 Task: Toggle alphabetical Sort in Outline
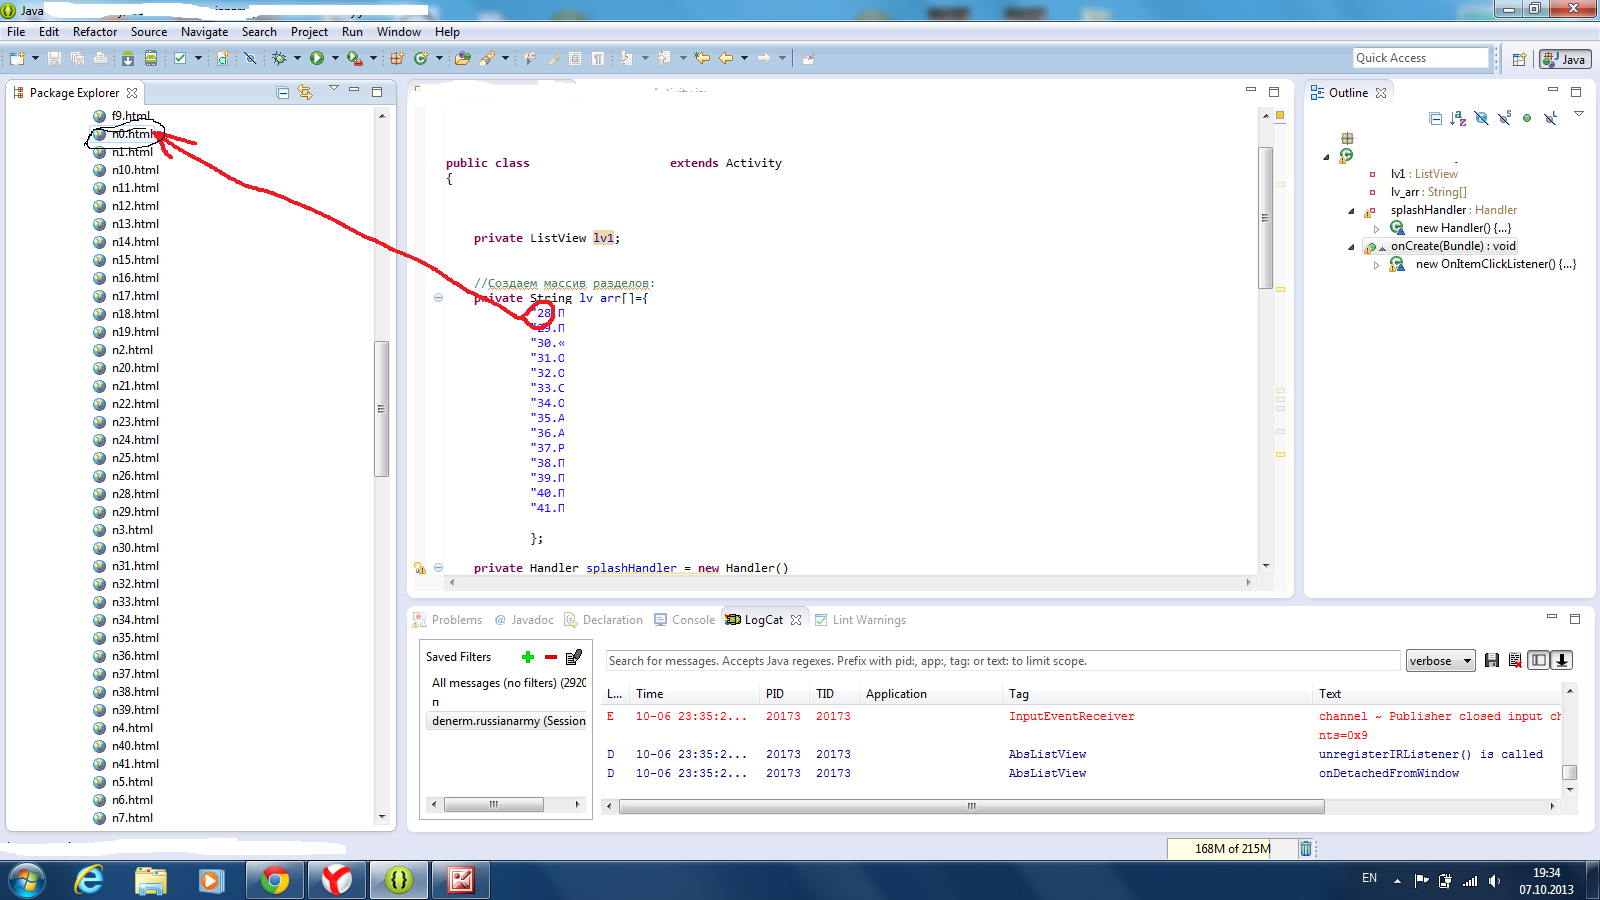coord(1458,118)
